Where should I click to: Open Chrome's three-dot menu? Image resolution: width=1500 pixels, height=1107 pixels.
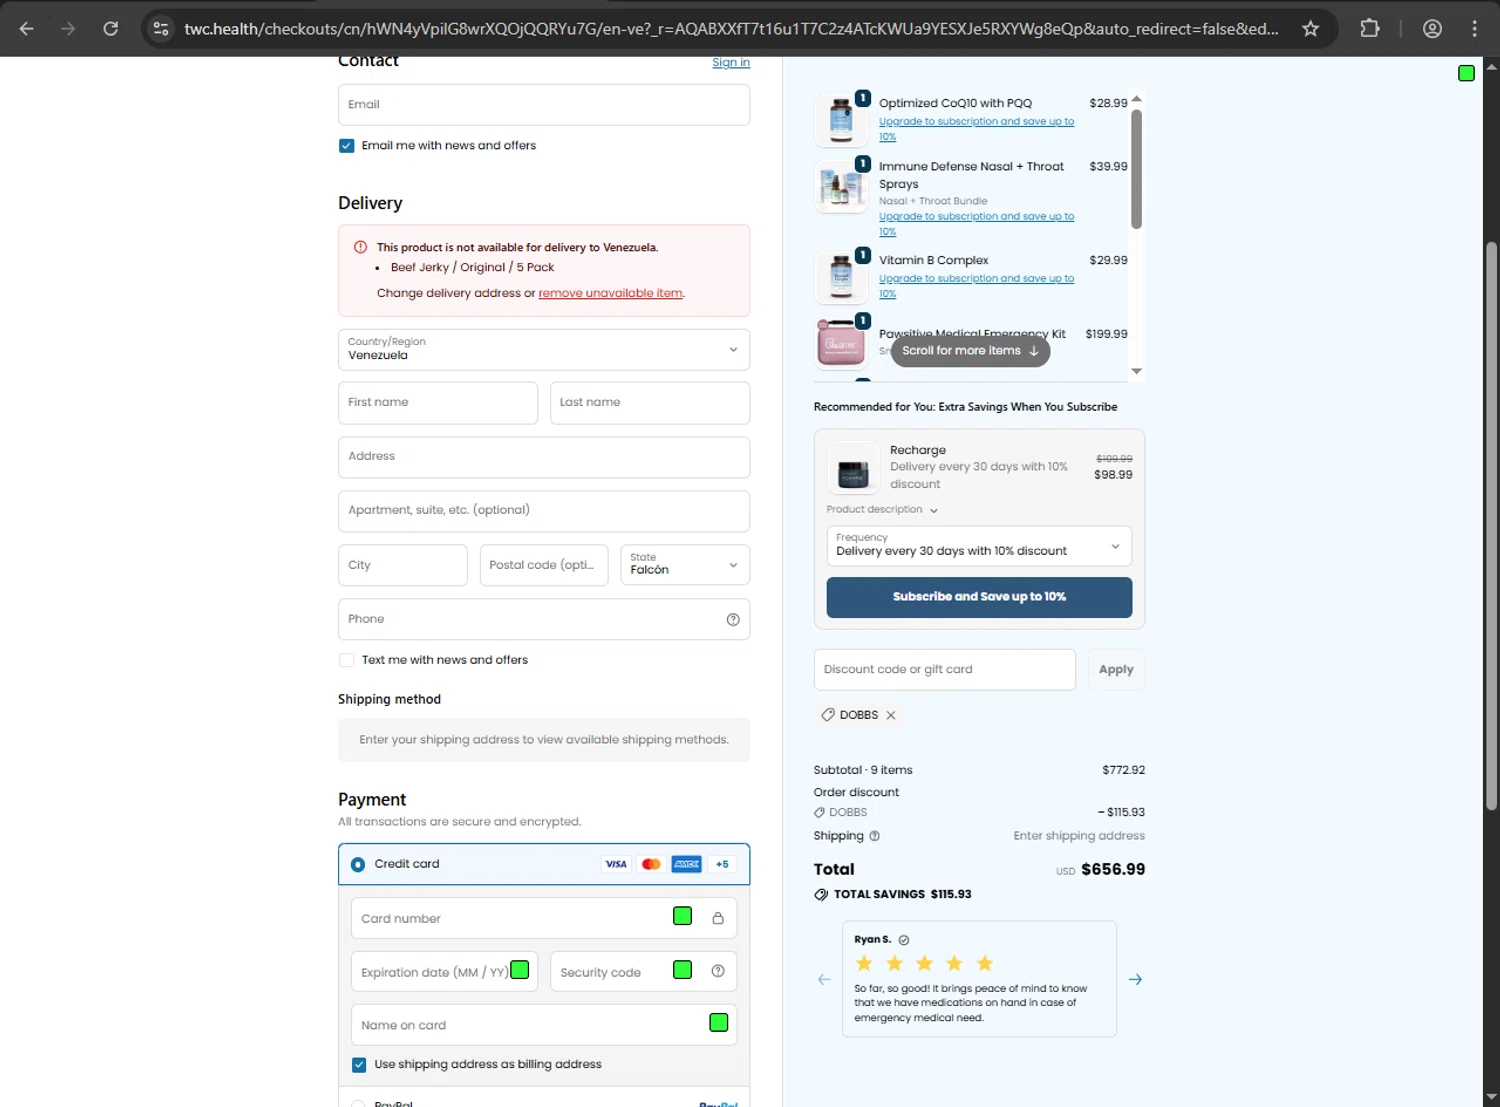pyautogui.click(x=1475, y=29)
